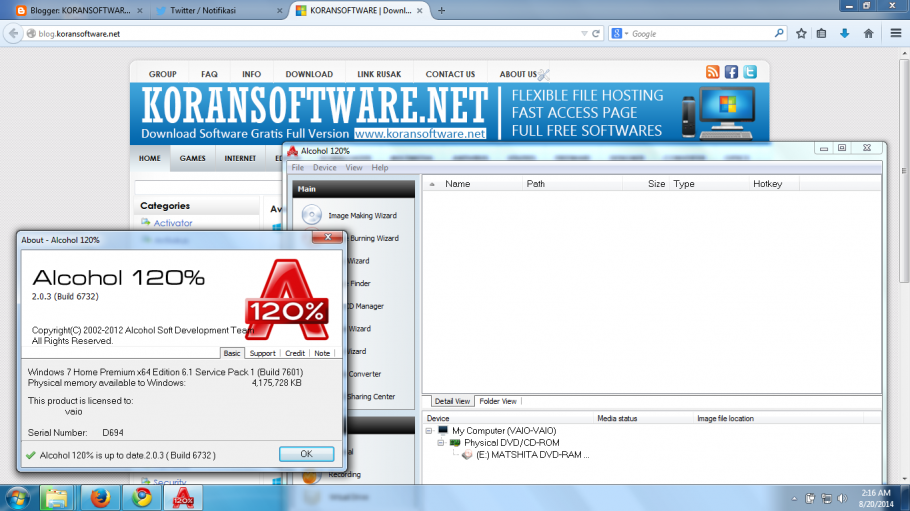Click the My Computer device icon
Image resolution: width=910 pixels, height=511 pixels.
point(443,430)
